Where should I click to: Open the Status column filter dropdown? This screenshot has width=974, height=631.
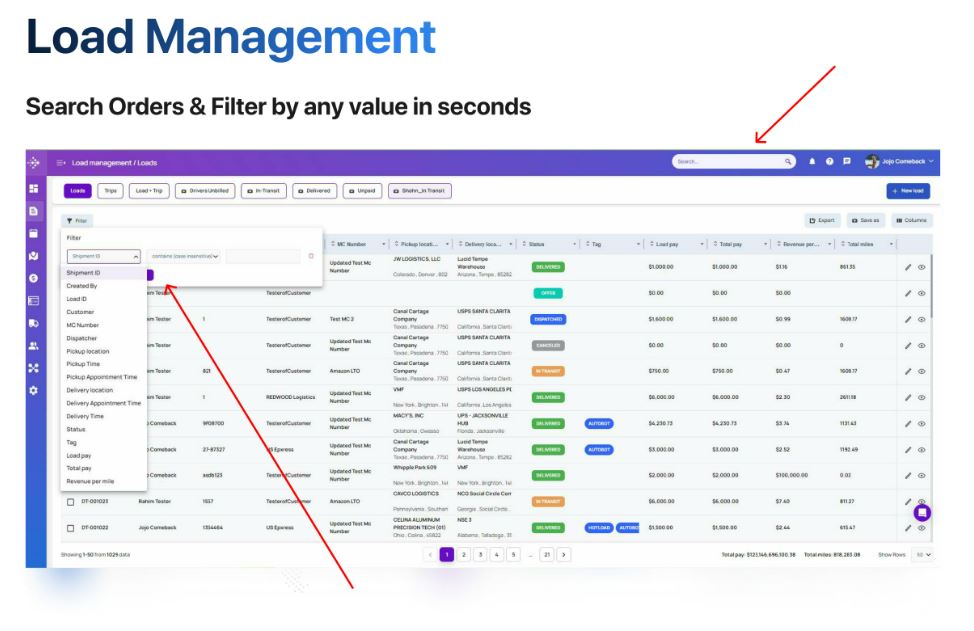(575, 242)
